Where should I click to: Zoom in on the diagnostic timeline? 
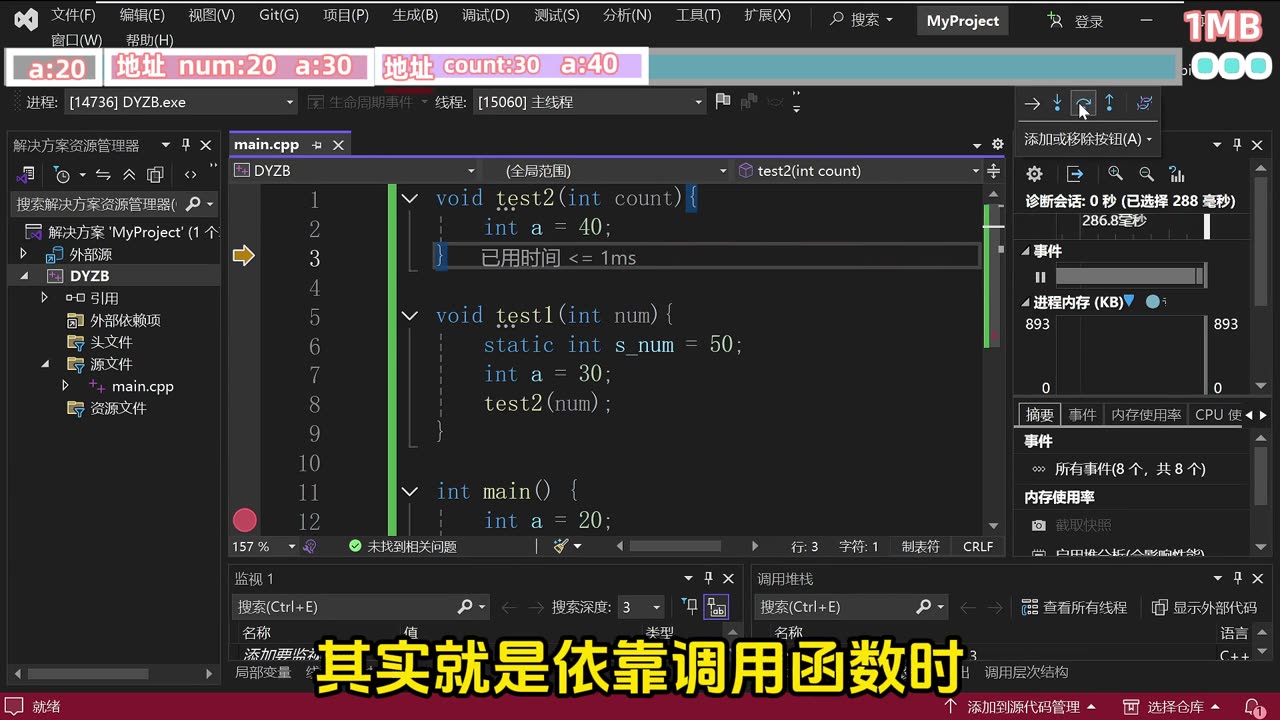(1115, 174)
